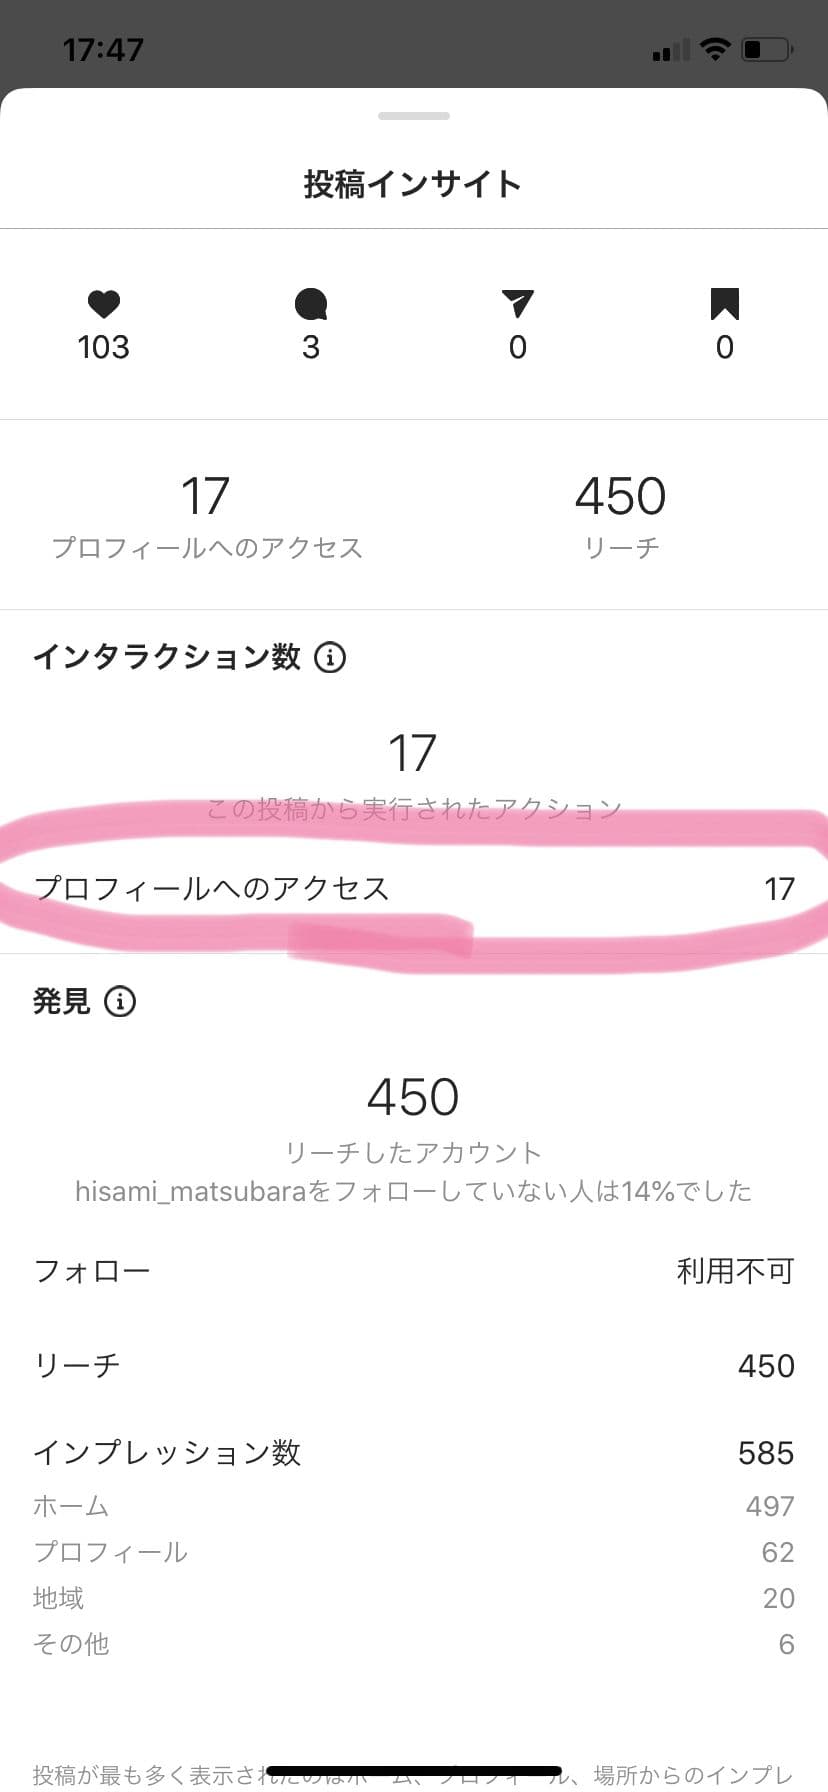Tap the 投稿インサイト title
Viewport: 828px width, 1792px height.
point(413,184)
